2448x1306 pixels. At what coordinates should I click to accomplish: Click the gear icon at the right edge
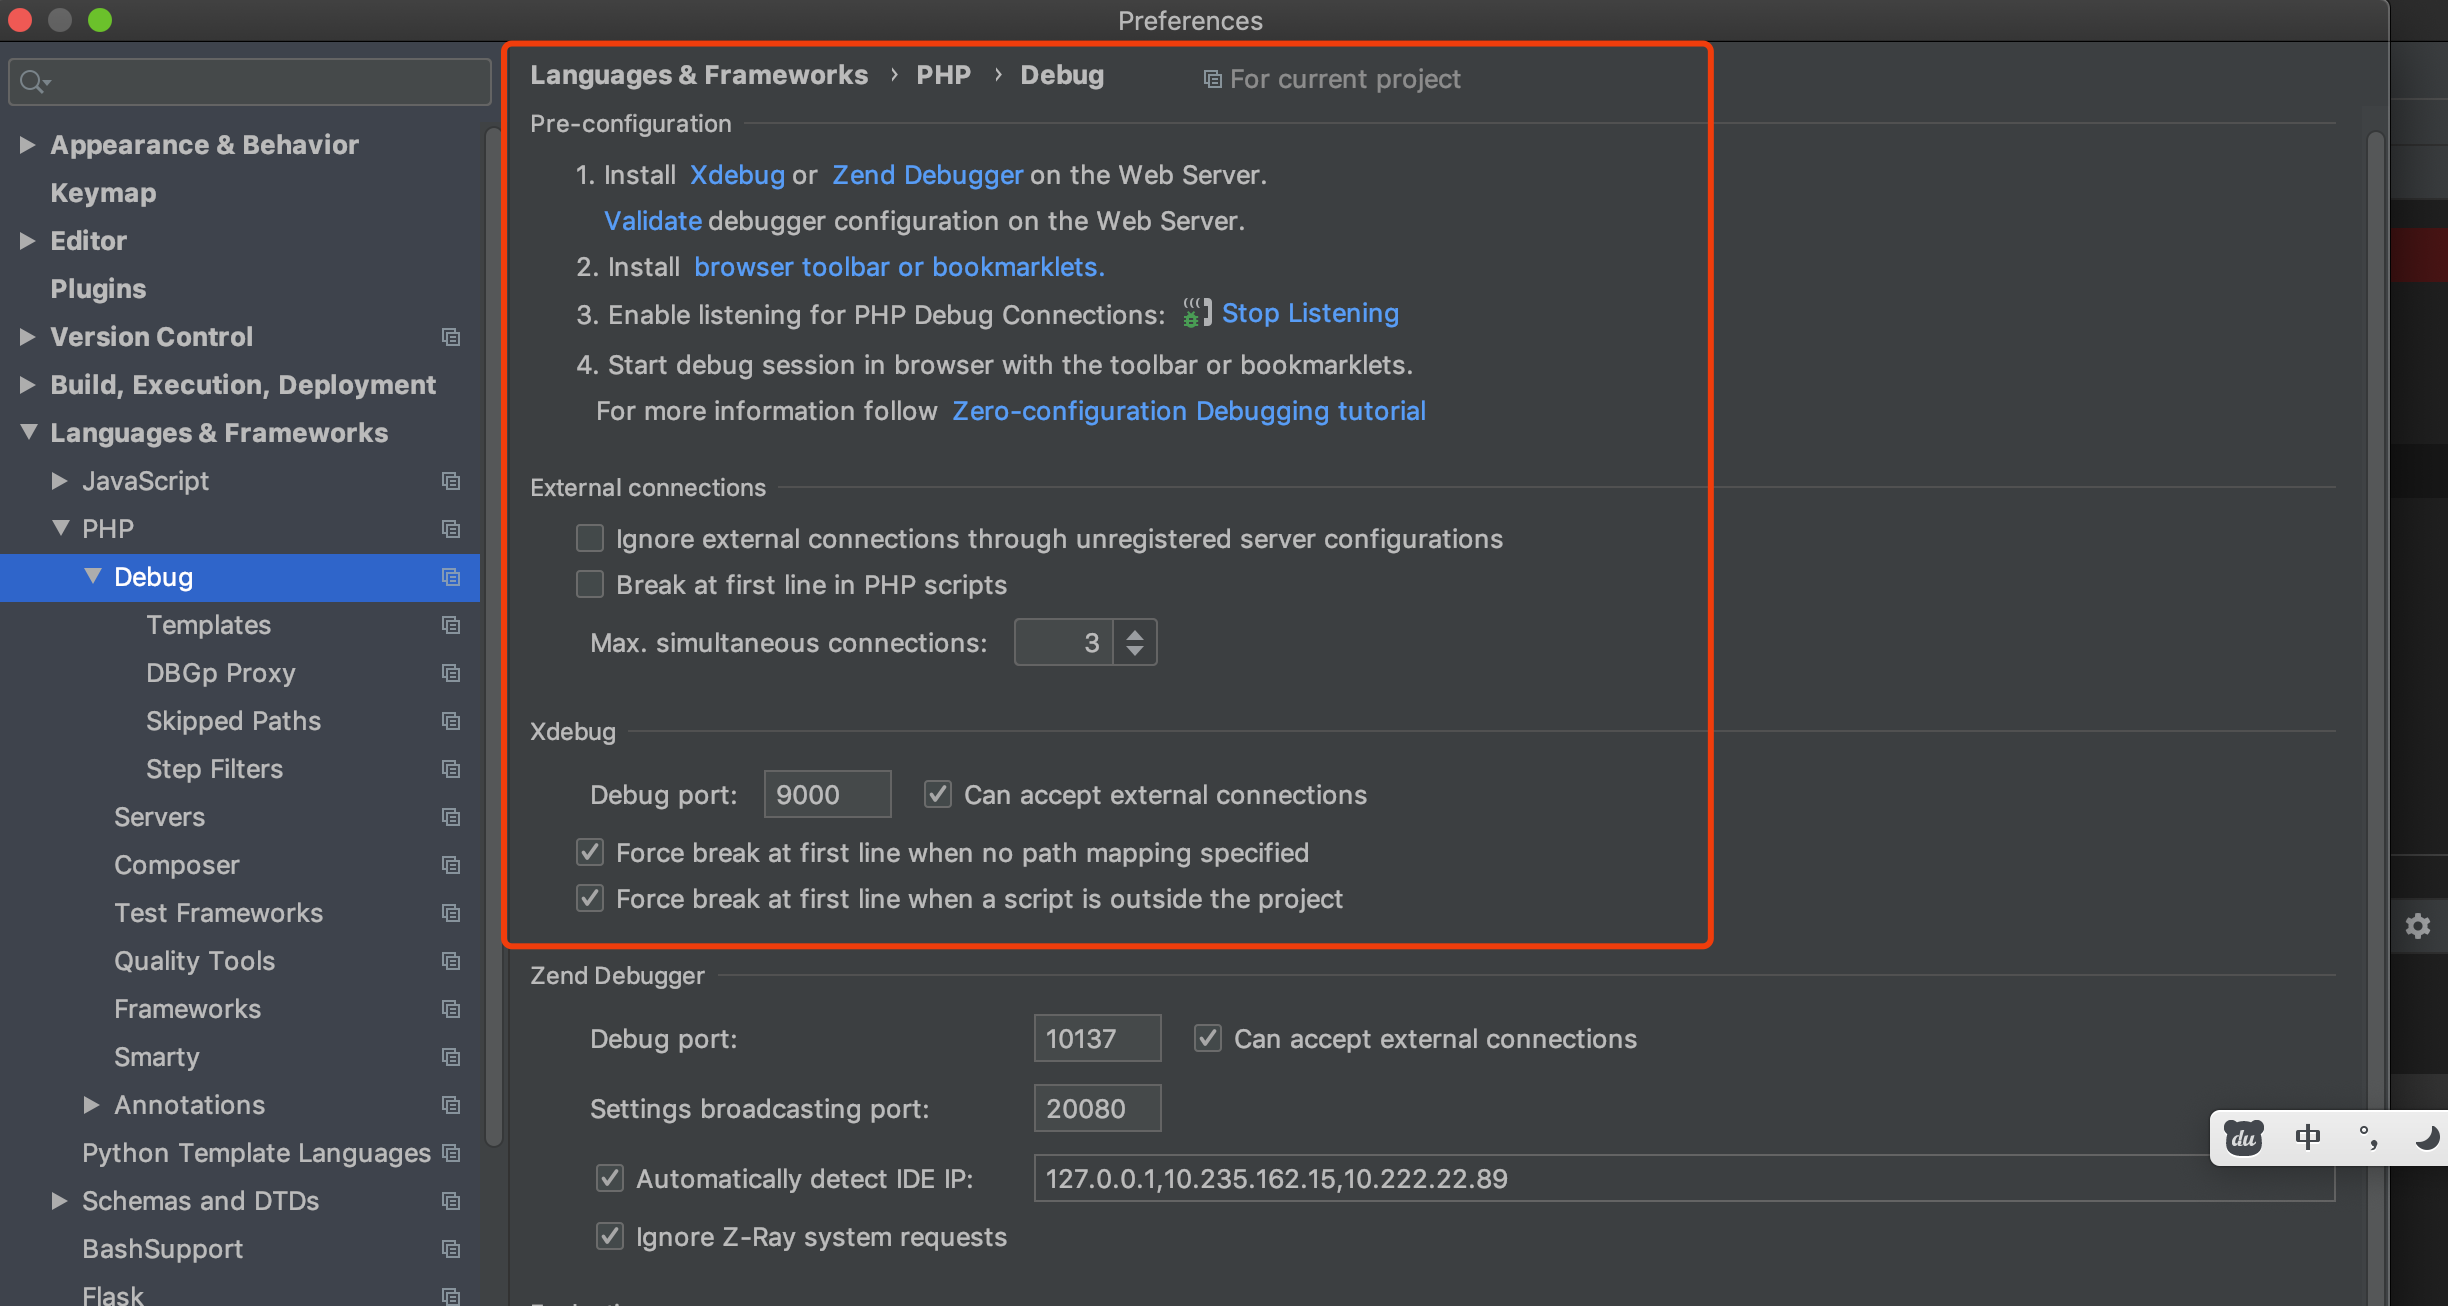pyautogui.click(x=2418, y=926)
